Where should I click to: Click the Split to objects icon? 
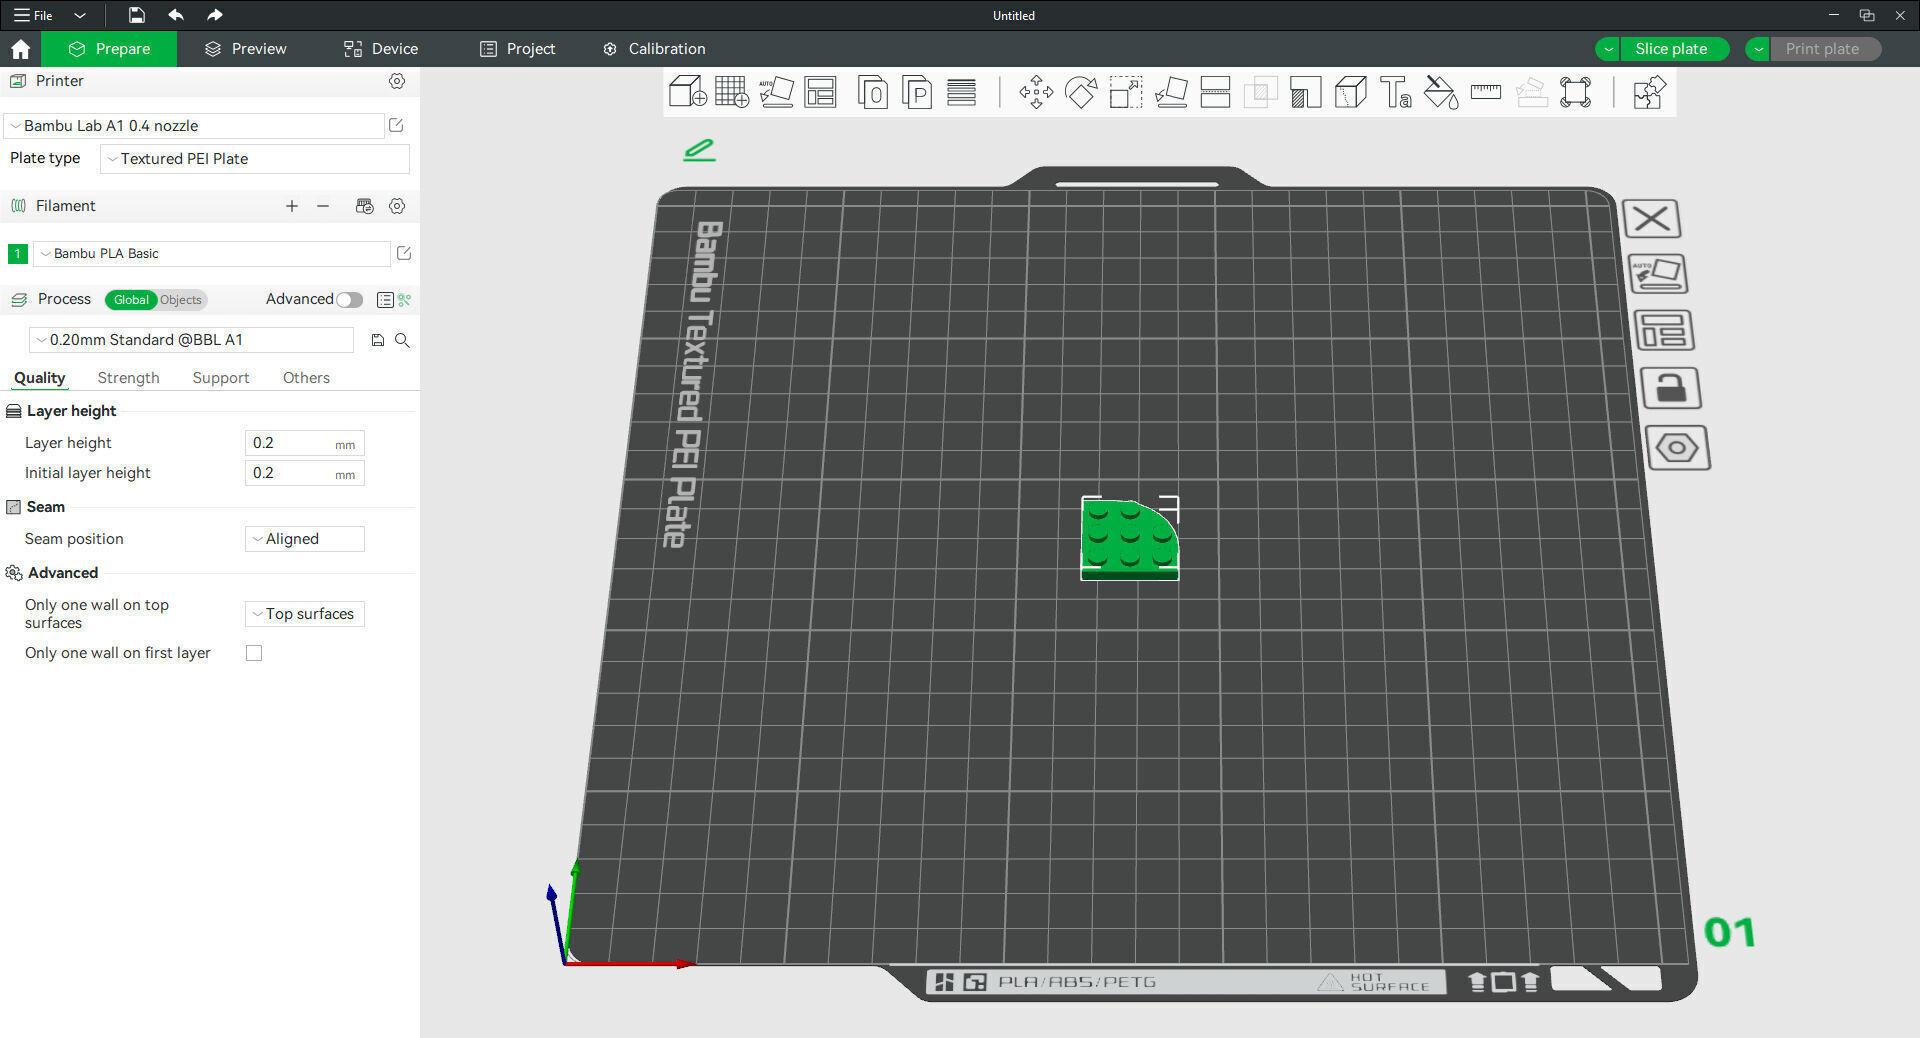tap(873, 93)
